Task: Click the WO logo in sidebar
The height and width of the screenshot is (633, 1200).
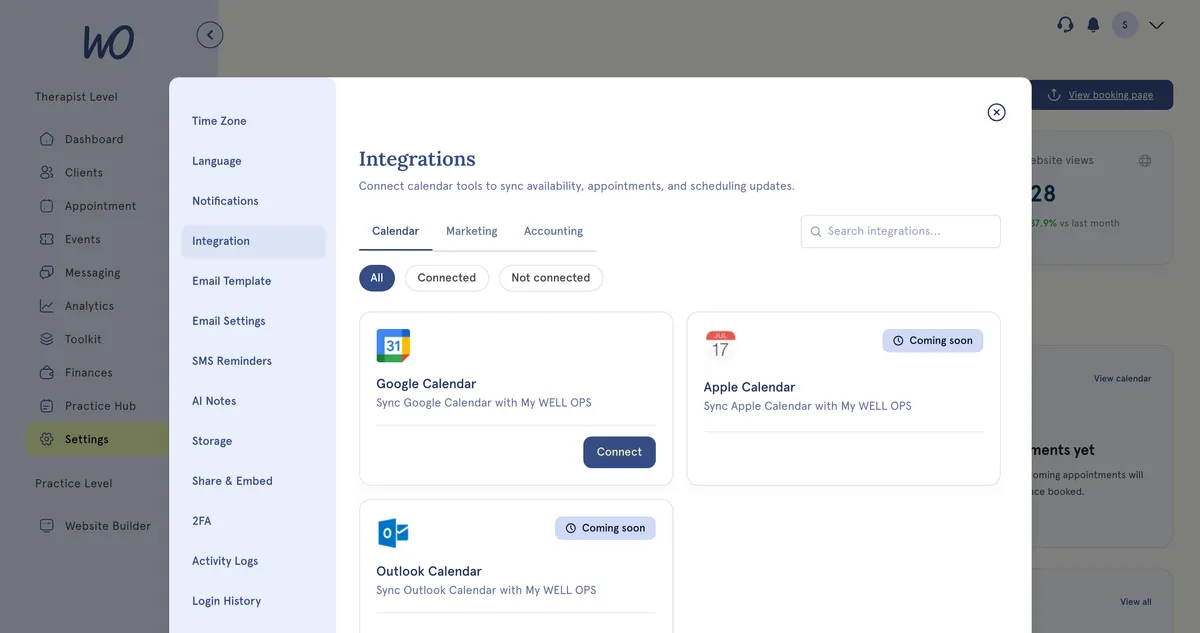Action: (109, 42)
